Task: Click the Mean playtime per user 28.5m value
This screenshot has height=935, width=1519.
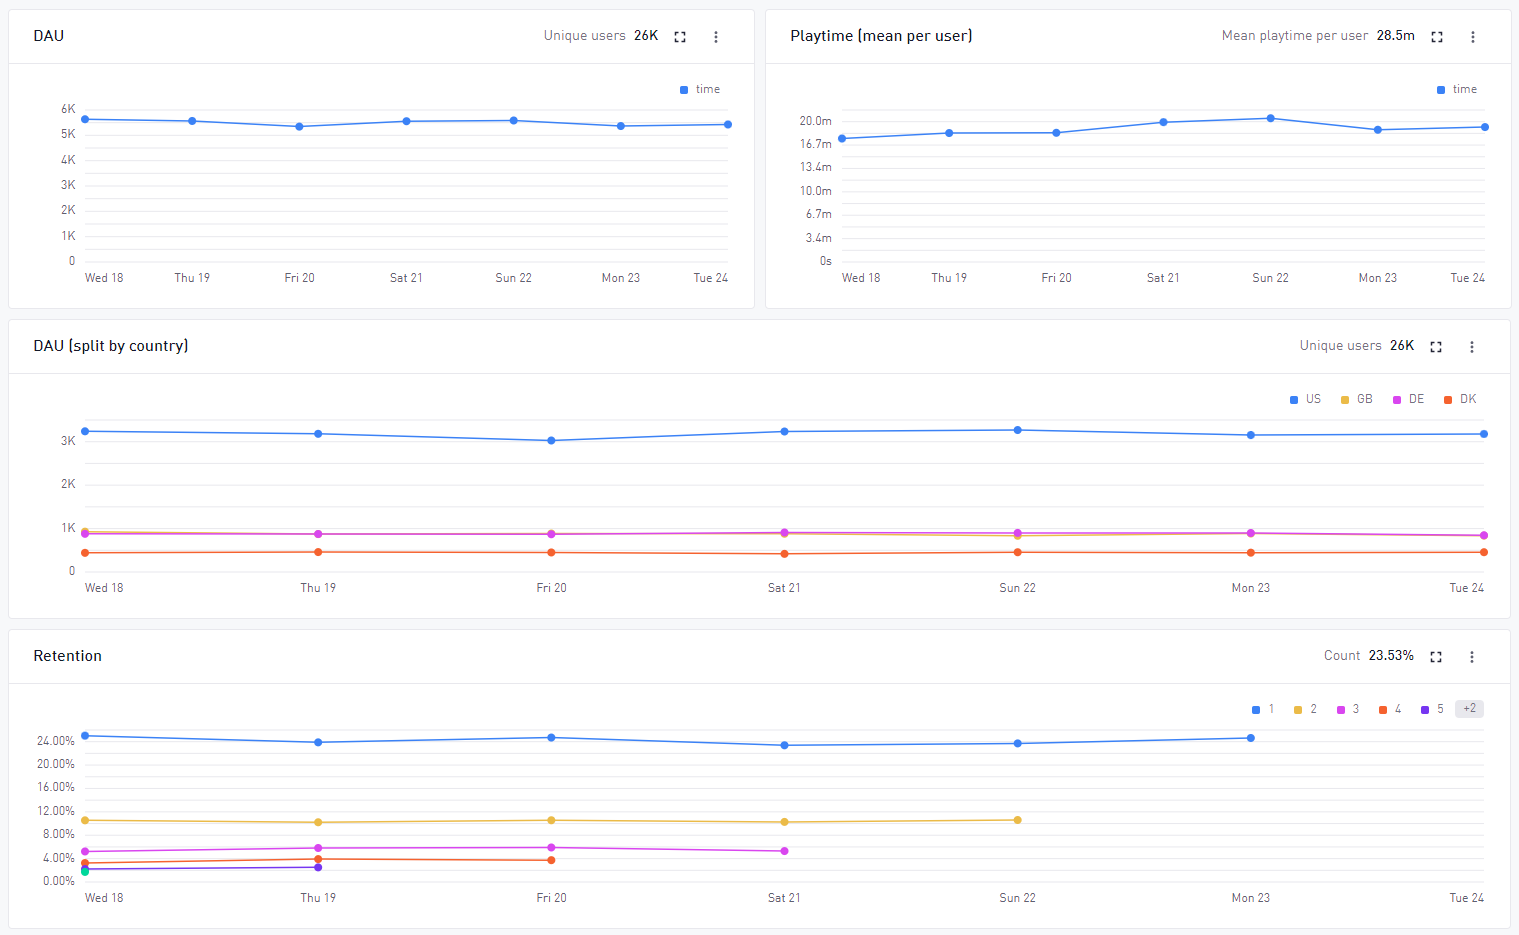Action: click(1318, 36)
